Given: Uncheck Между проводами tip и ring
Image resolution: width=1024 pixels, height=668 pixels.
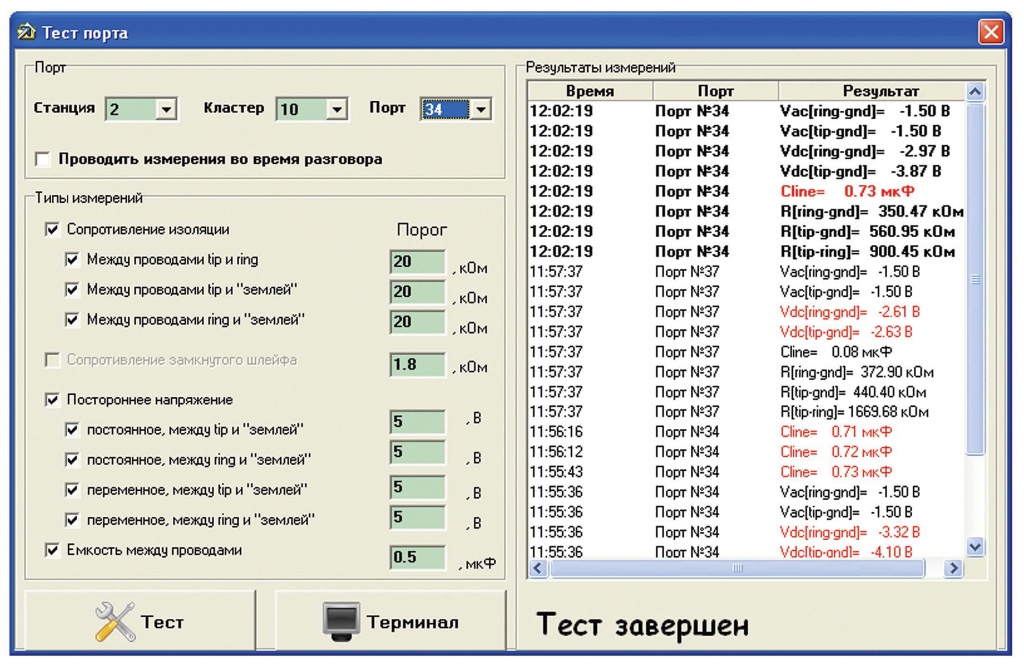Looking at the screenshot, I should coord(72,259).
